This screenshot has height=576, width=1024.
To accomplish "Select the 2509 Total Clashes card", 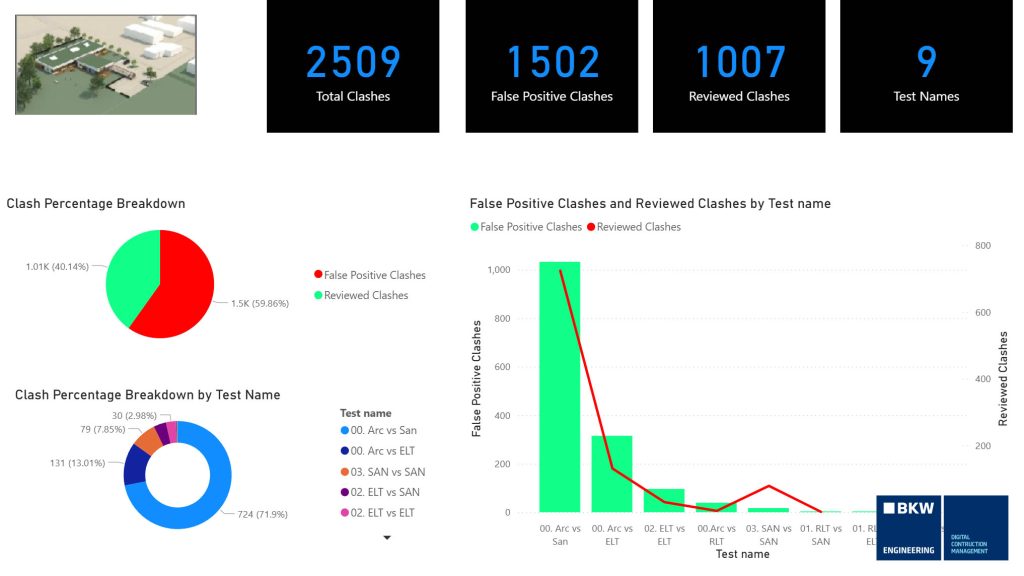I will coord(353,66).
